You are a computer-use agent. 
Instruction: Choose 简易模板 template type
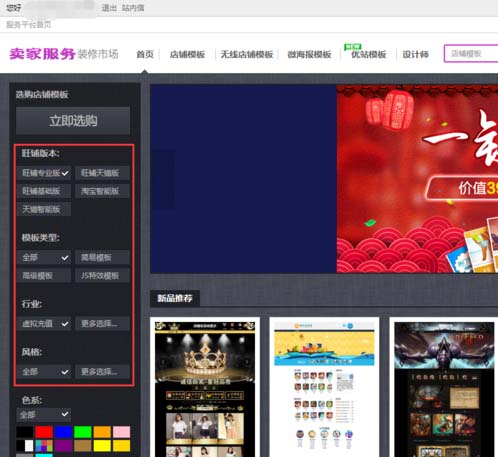point(102,257)
